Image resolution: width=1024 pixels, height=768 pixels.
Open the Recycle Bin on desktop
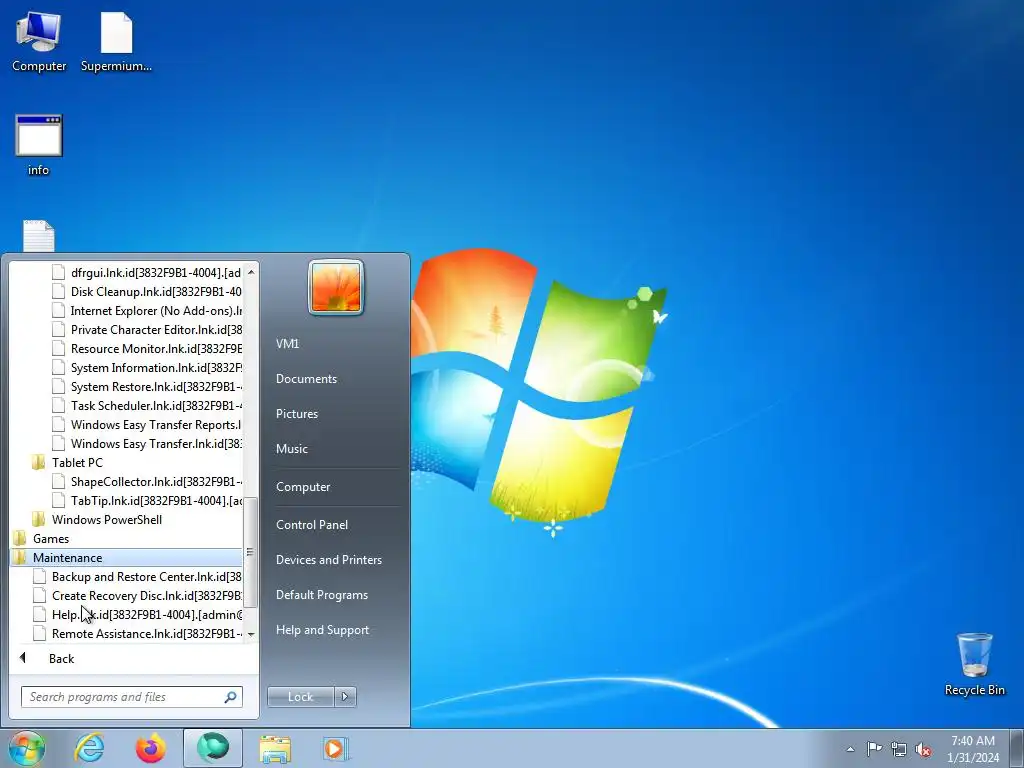(974, 664)
